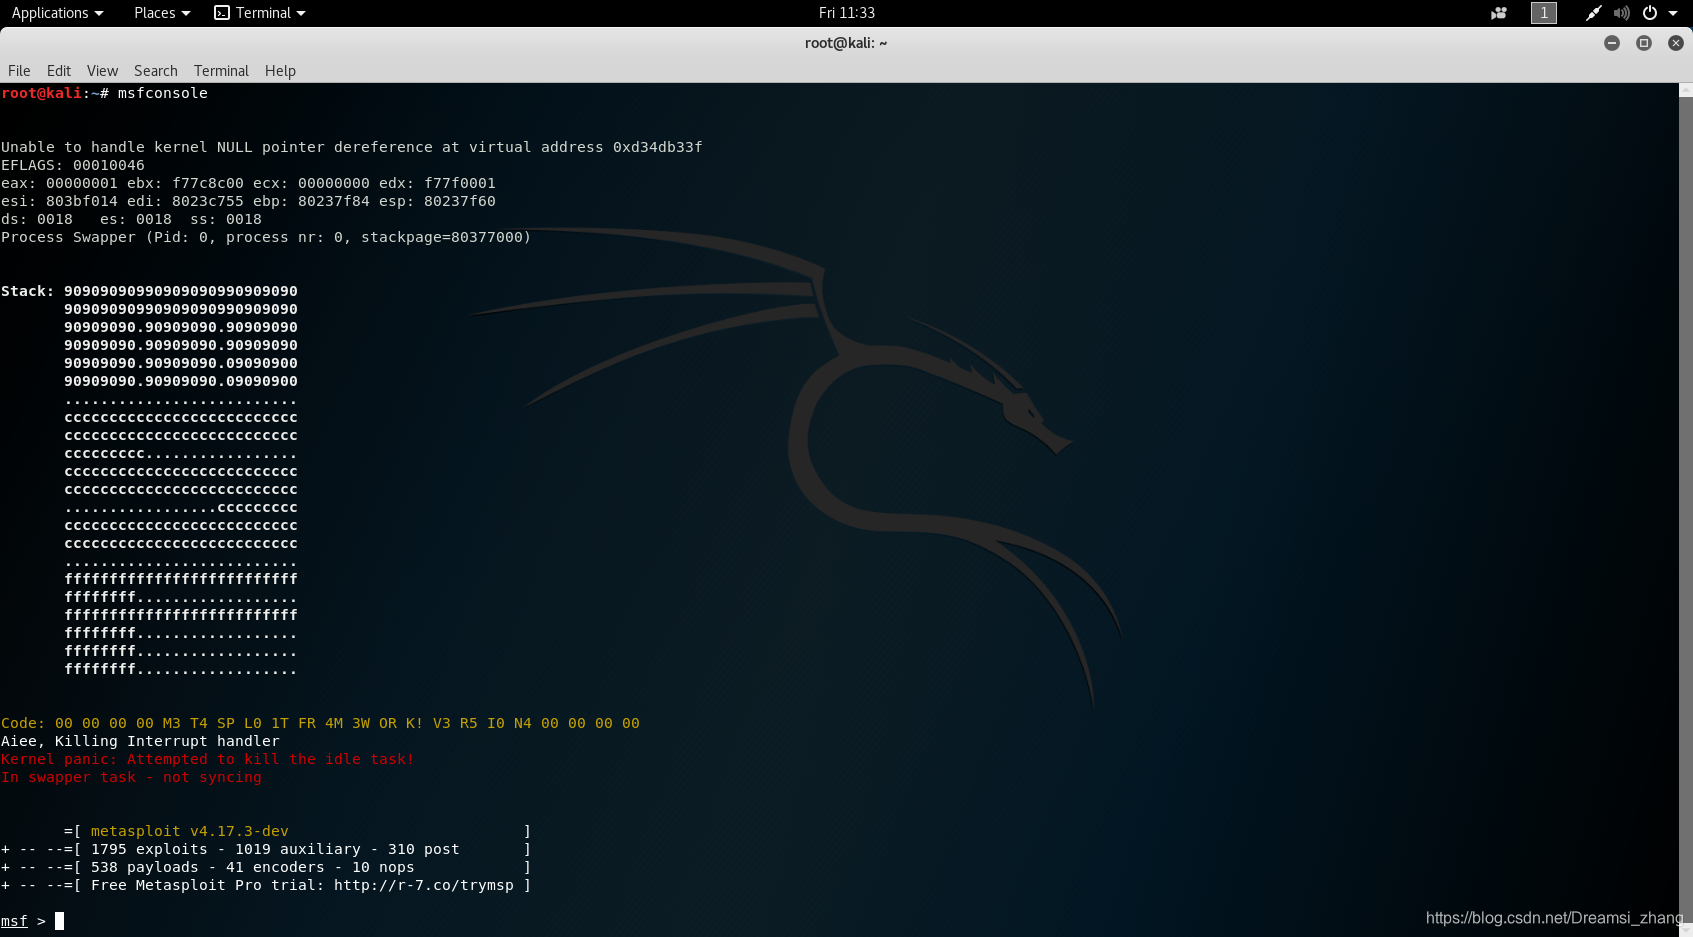Image resolution: width=1693 pixels, height=937 pixels.
Task: Open the Terminal app menu in top bar
Action: tap(260, 13)
